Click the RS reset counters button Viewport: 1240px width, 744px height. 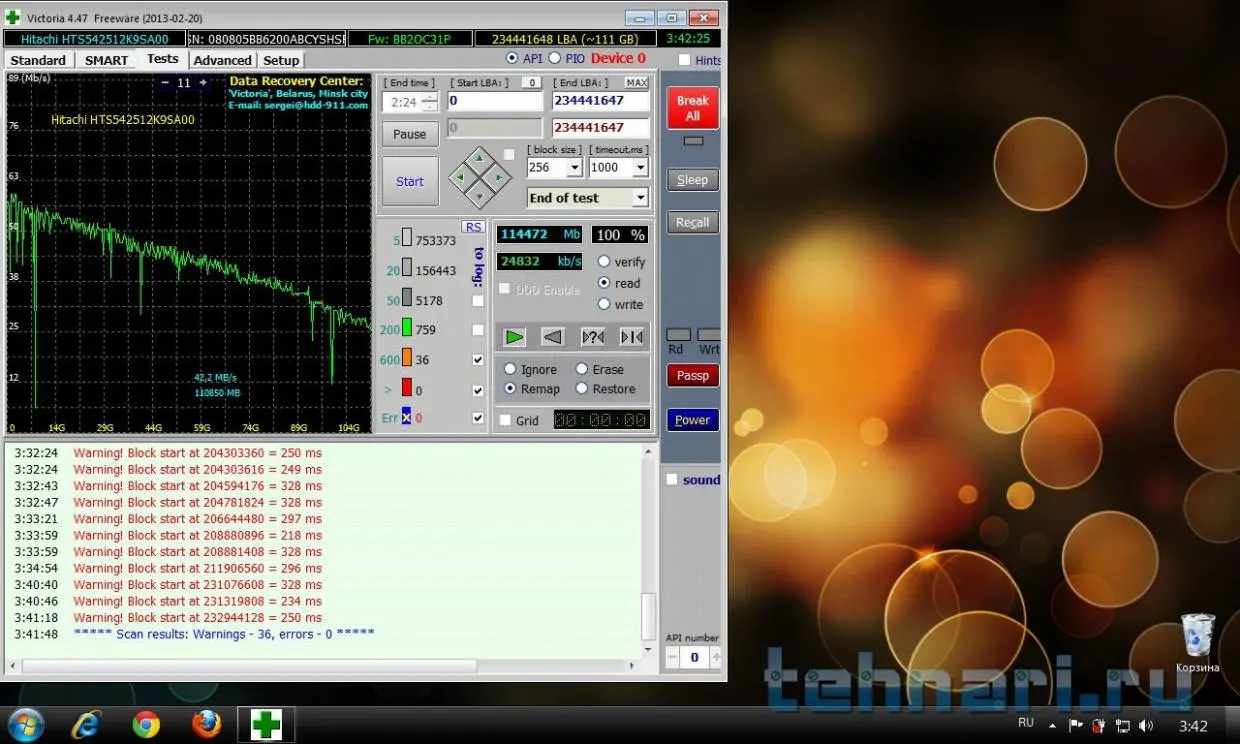click(473, 227)
